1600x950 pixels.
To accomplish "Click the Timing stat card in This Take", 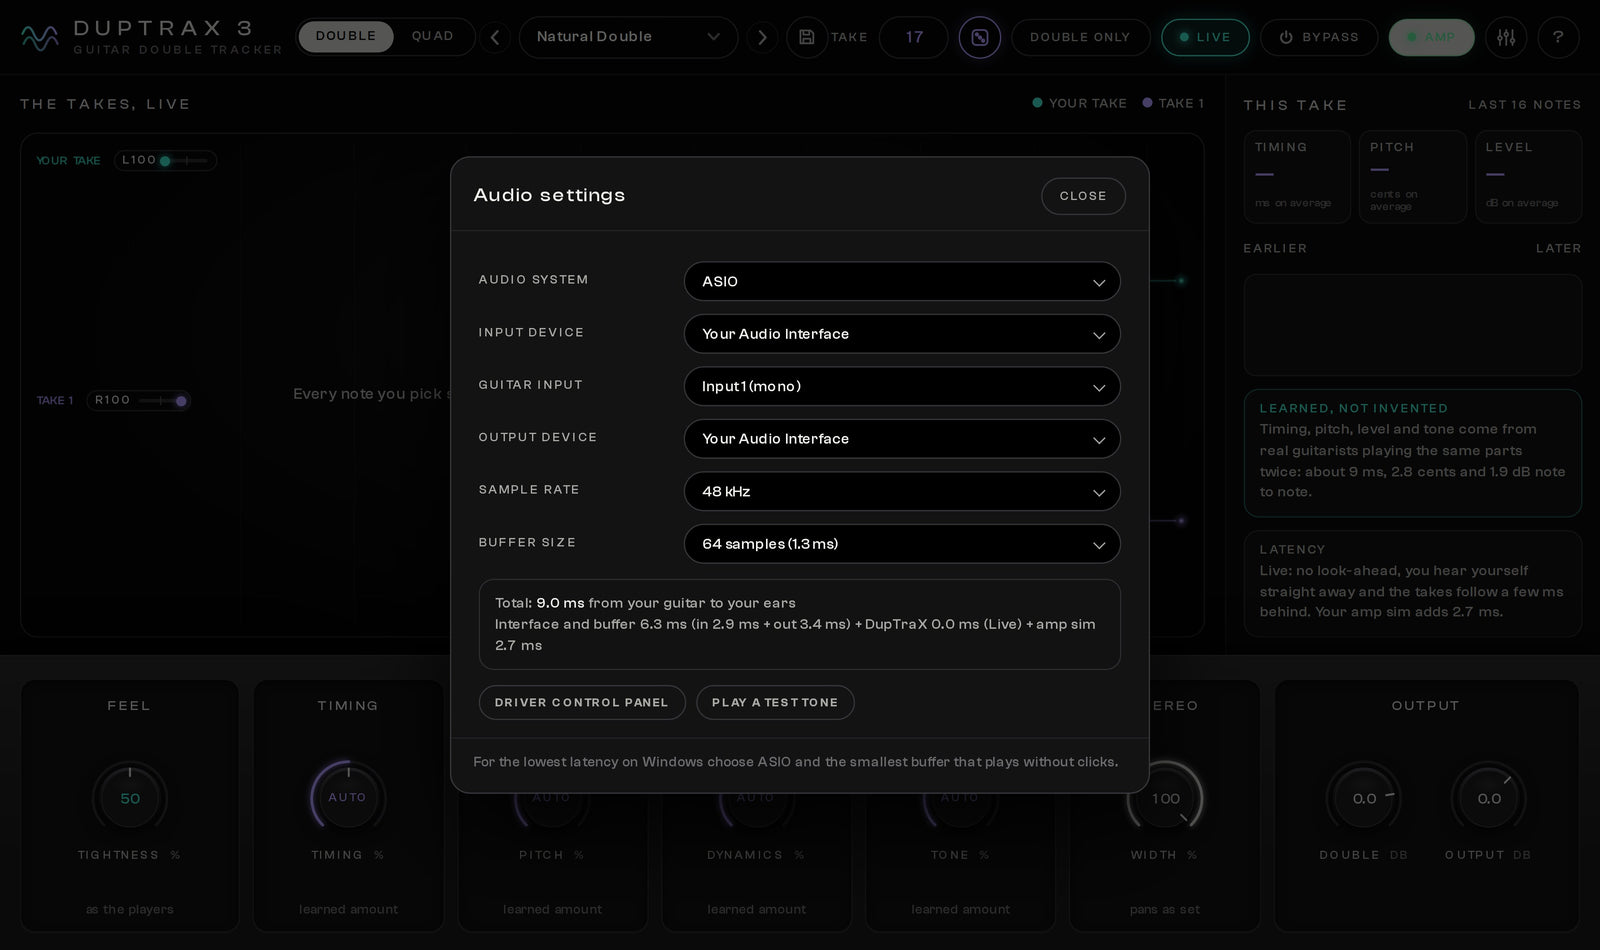I will coord(1297,176).
